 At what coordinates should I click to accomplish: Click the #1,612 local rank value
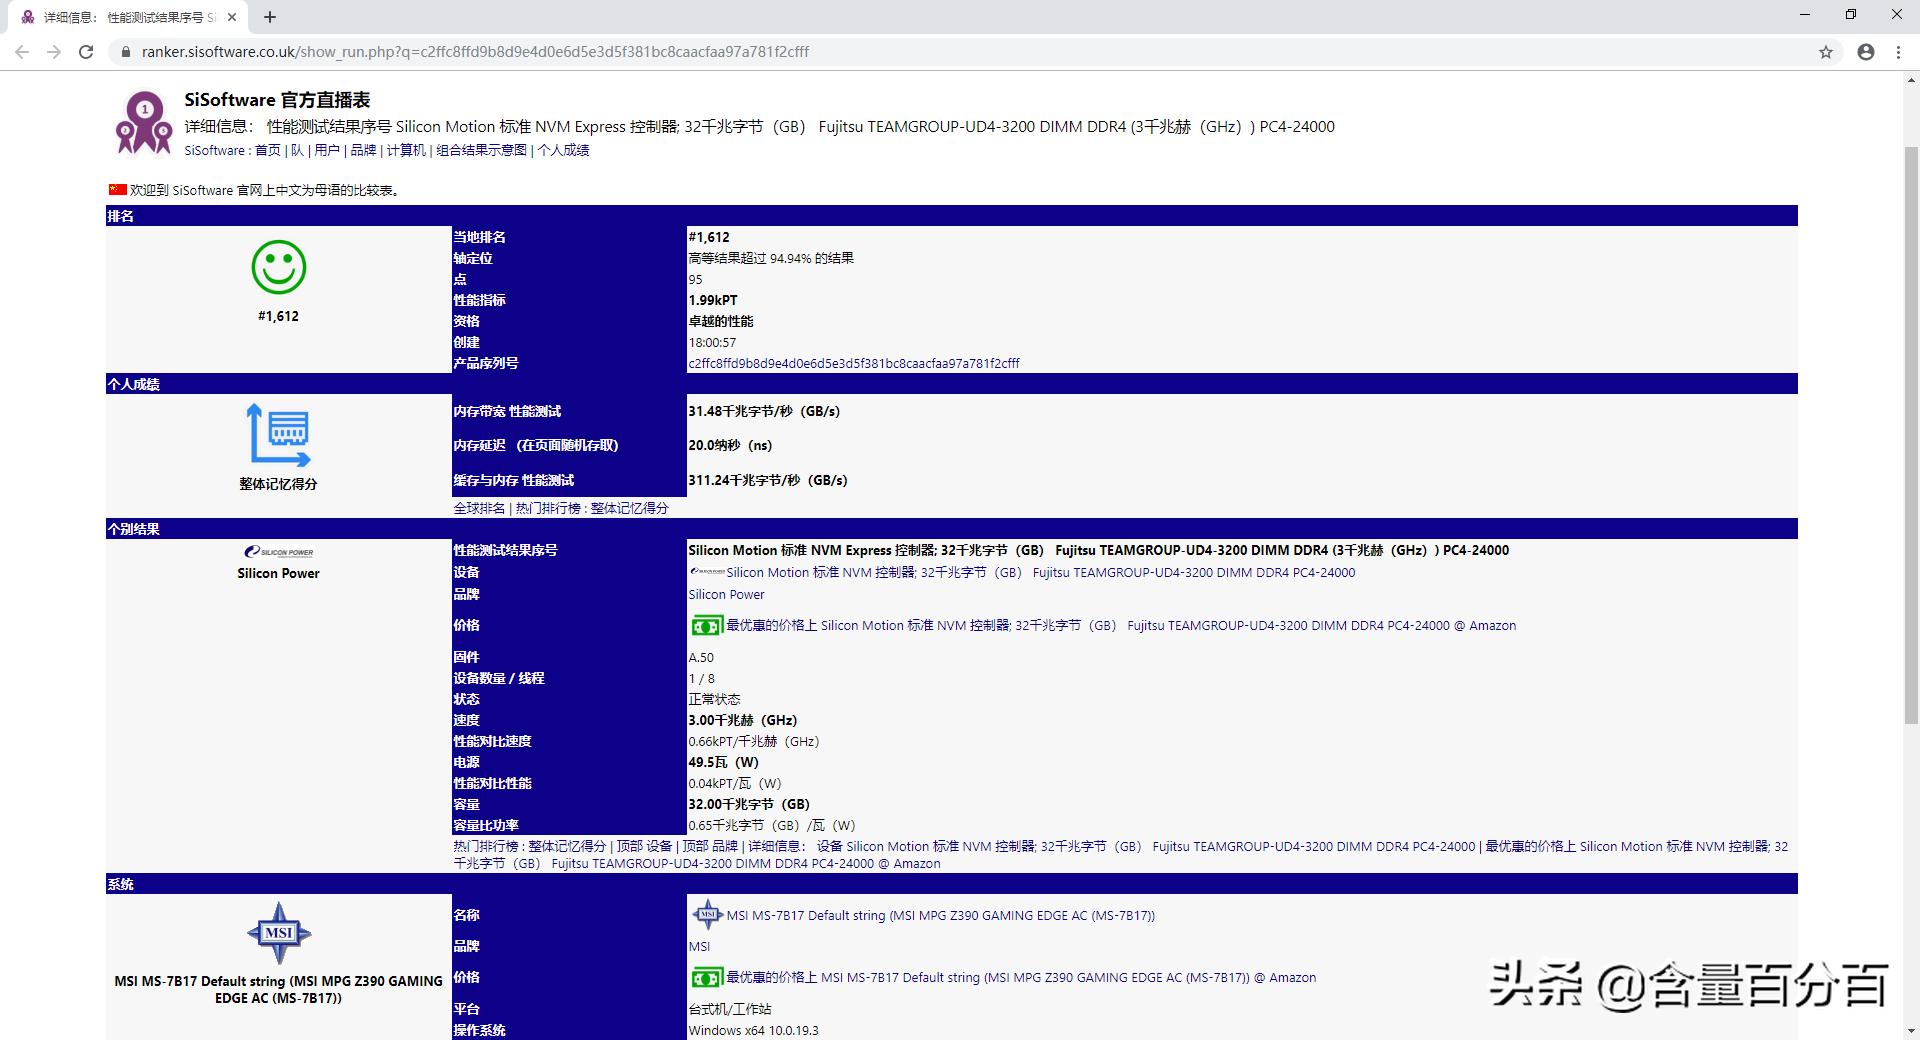[x=709, y=238]
